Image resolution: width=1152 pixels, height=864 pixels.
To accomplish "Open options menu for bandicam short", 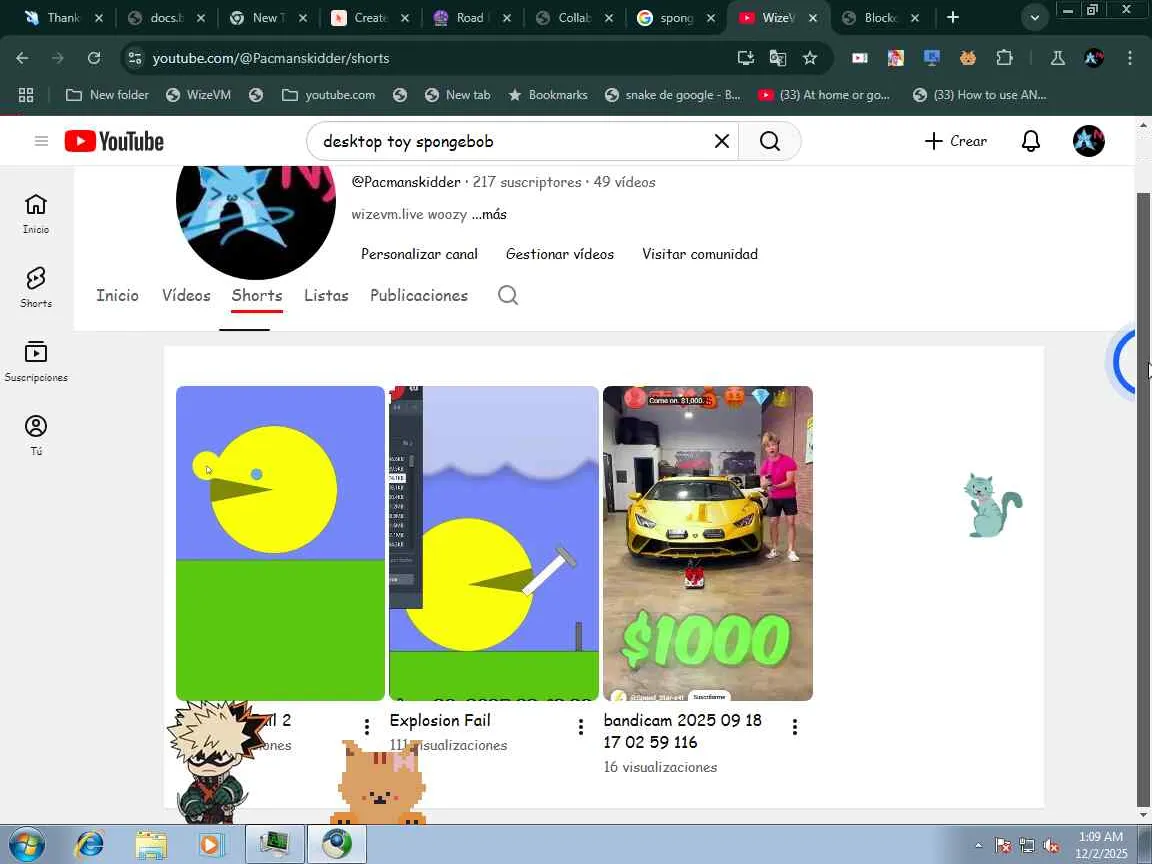I will pos(794,727).
